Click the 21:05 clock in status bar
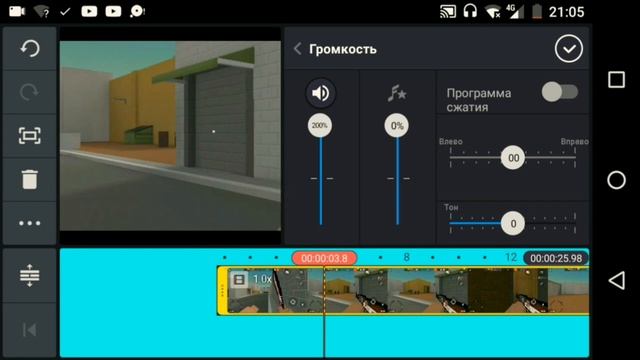Image resolution: width=640 pixels, height=360 pixels. click(x=566, y=12)
